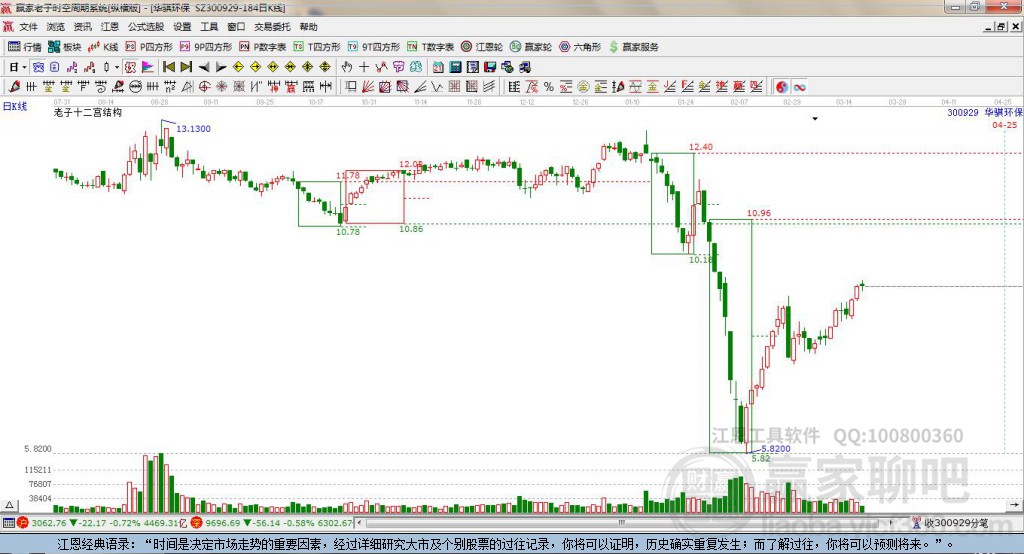The height and width of the screenshot is (554, 1024).
Task: Click the 日K线 chart label
Action: (15, 106)
